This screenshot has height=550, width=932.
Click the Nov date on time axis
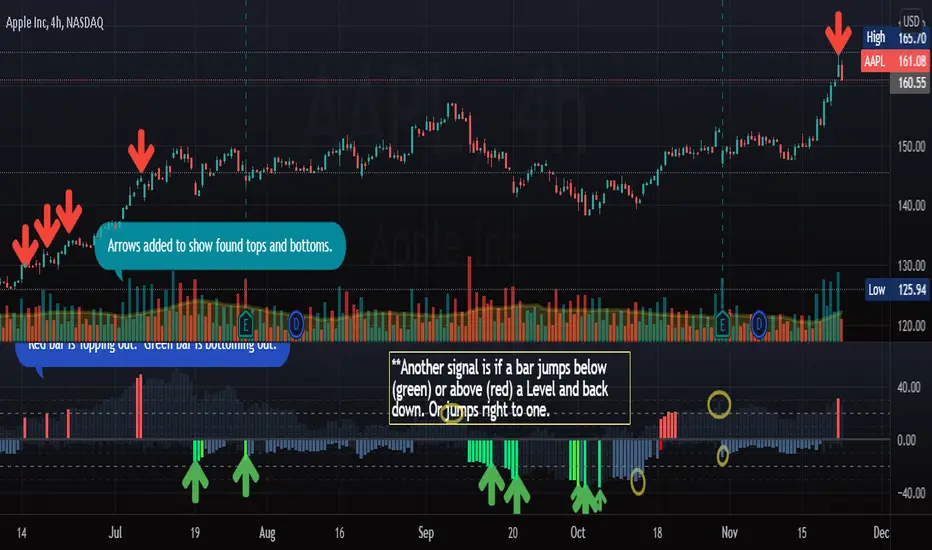[729, 532]
